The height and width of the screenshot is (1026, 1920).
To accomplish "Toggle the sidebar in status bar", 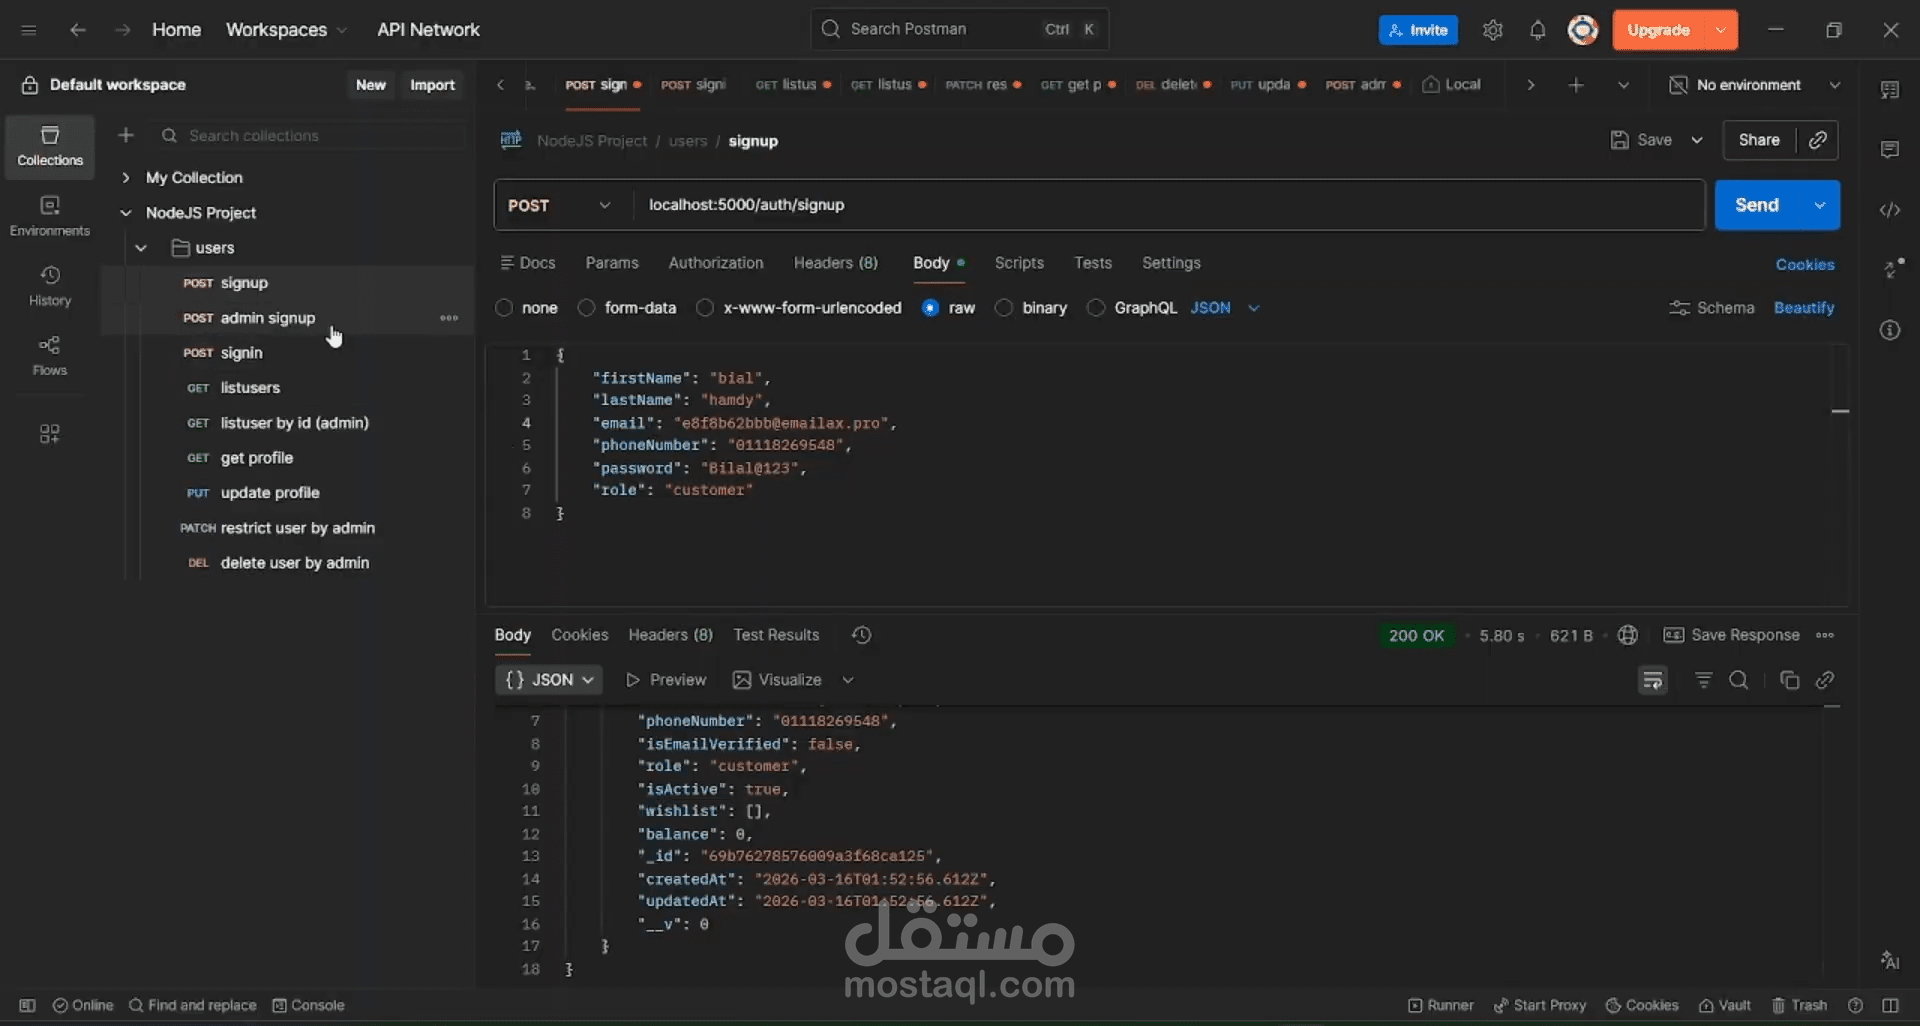I will point(27,1005).
